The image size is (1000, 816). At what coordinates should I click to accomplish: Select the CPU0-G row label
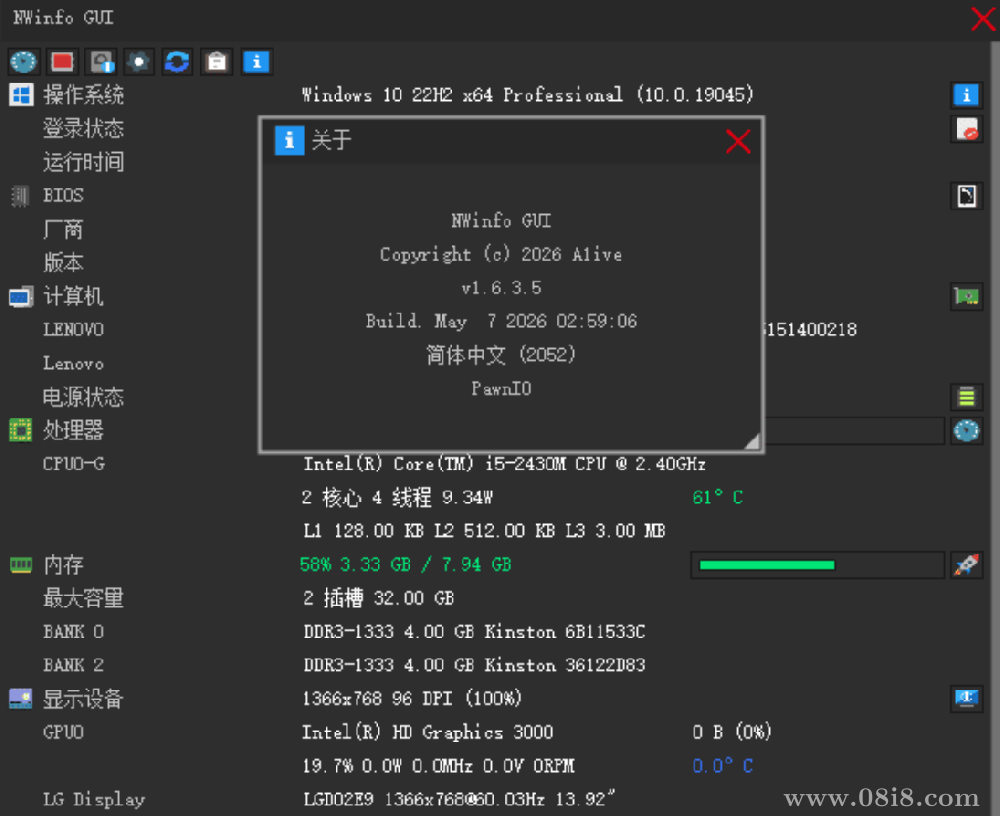pyautogui.click(x=74, y=464)
